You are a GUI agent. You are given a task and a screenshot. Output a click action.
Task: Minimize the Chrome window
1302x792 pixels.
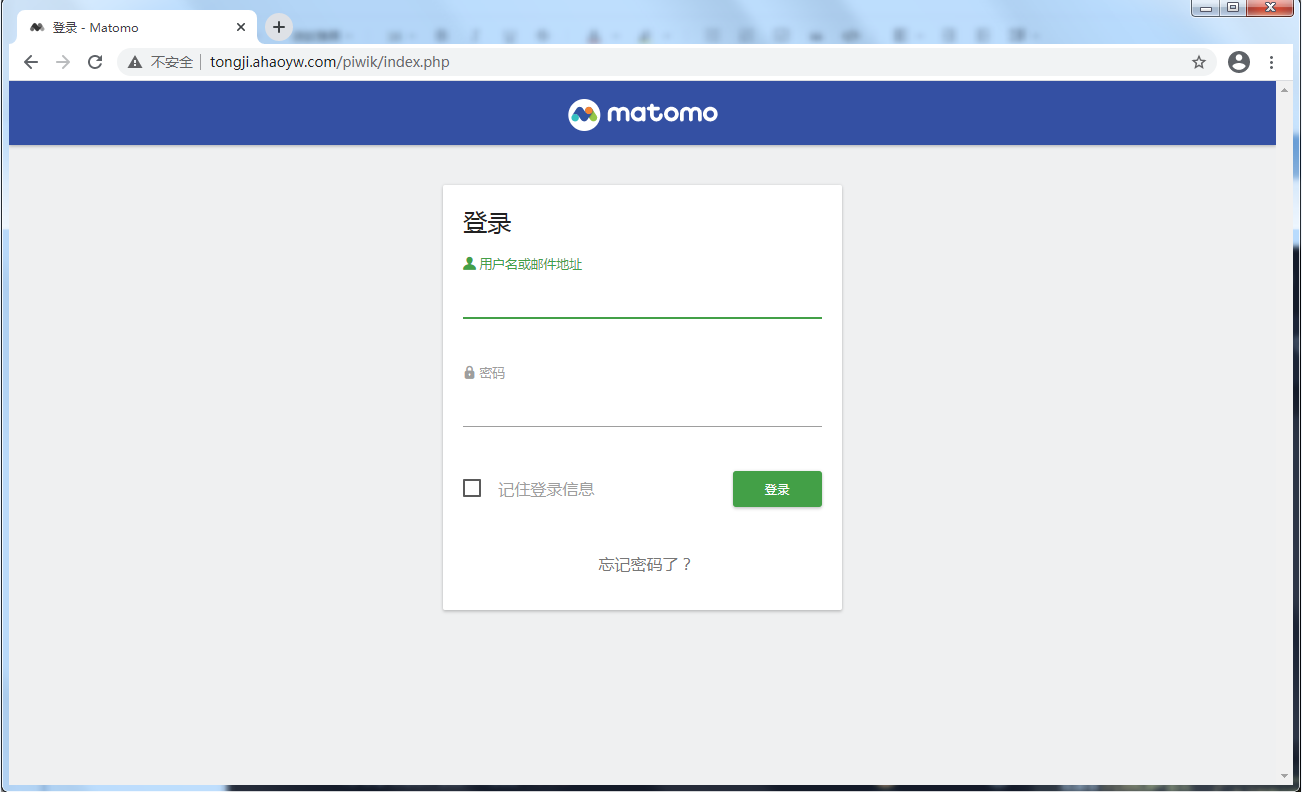[x=1206, y=8]
